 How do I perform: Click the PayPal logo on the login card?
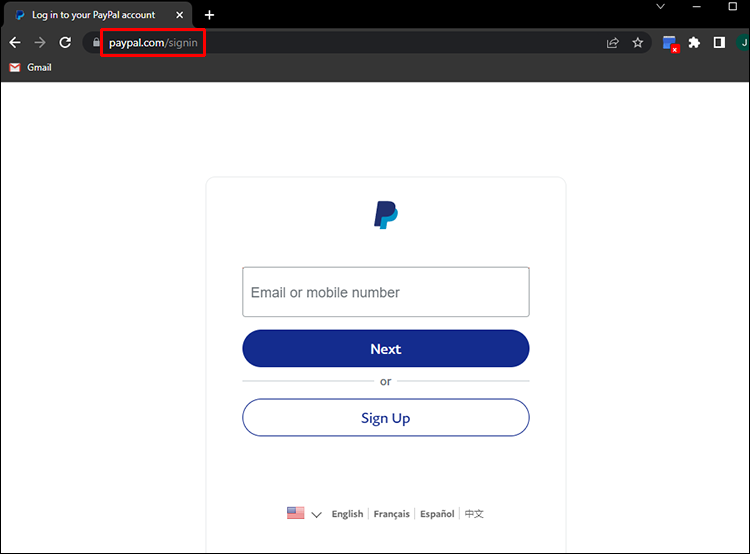click(386, 215)
